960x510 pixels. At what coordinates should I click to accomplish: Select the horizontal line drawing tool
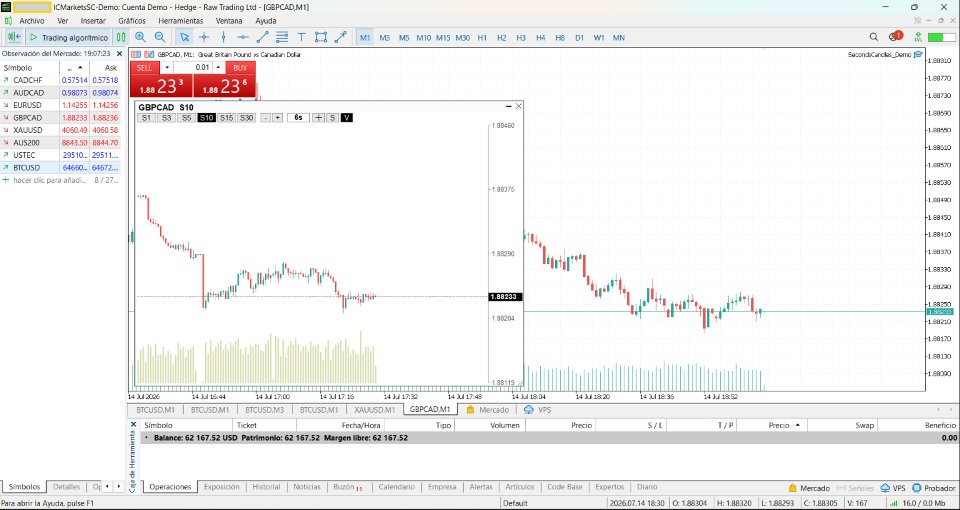coord(242,37)
